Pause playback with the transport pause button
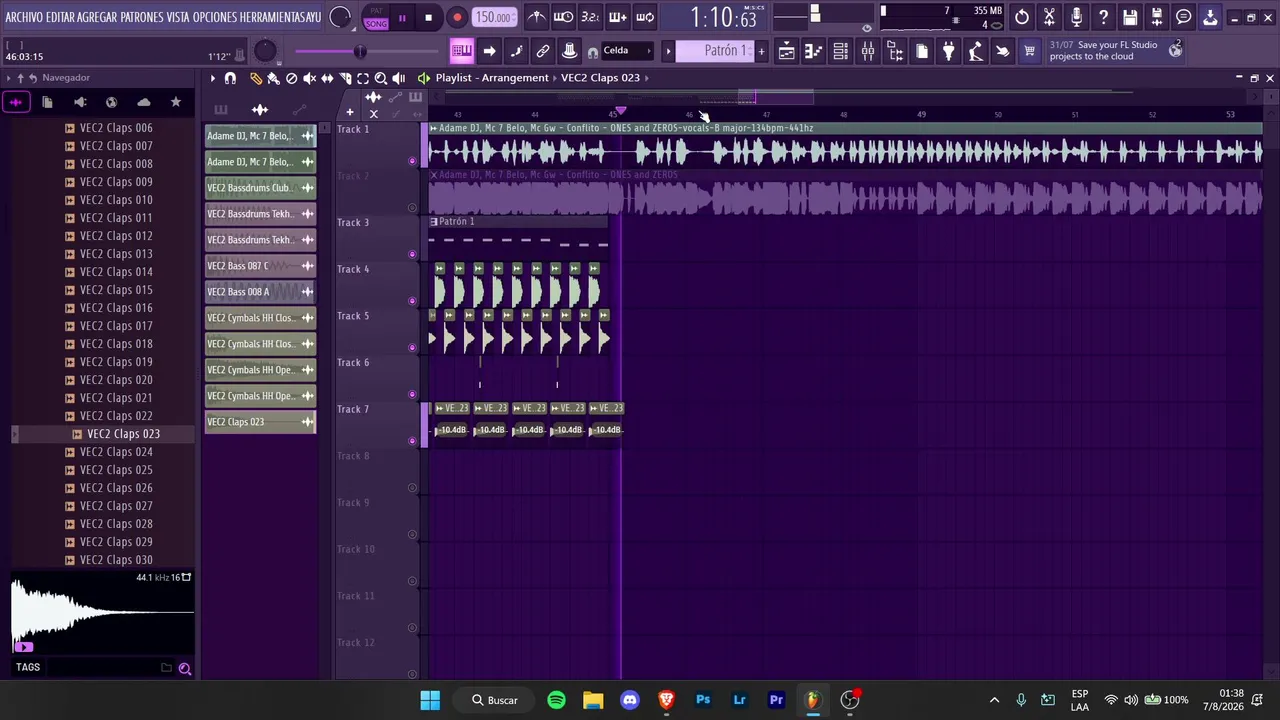1280x720 pixels. (x=402, y=17)
